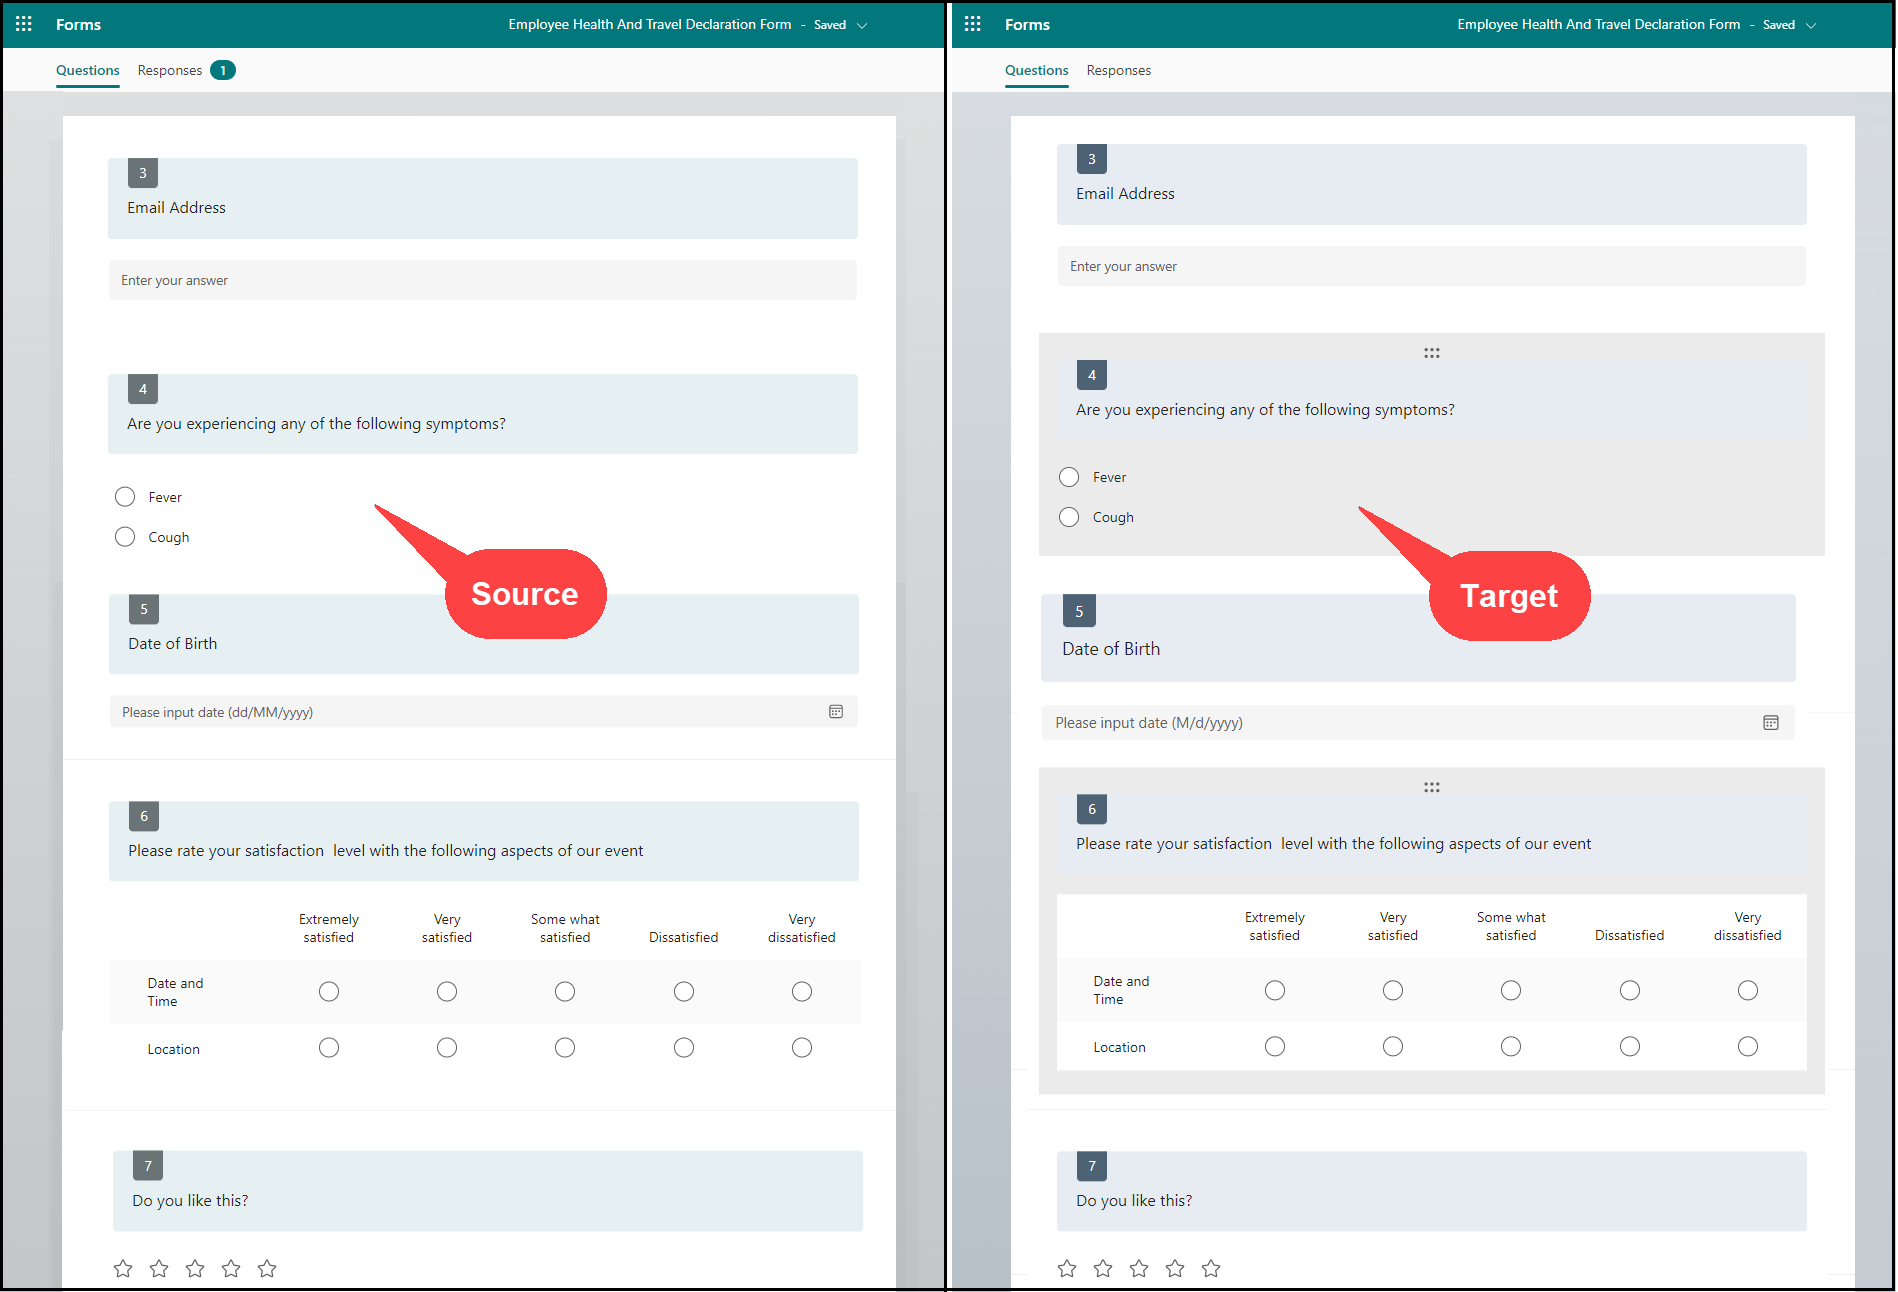Click the drag handle above question 4 in Target
Screen dimensions: 1898x1292
tap(1431, 352)
